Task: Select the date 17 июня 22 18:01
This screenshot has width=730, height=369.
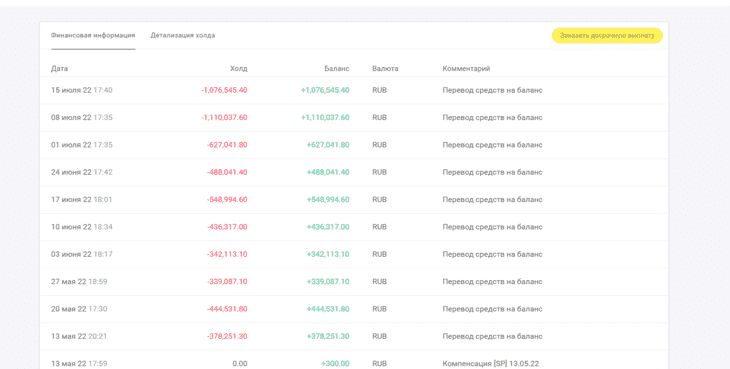Action: [x=81, y=200]
